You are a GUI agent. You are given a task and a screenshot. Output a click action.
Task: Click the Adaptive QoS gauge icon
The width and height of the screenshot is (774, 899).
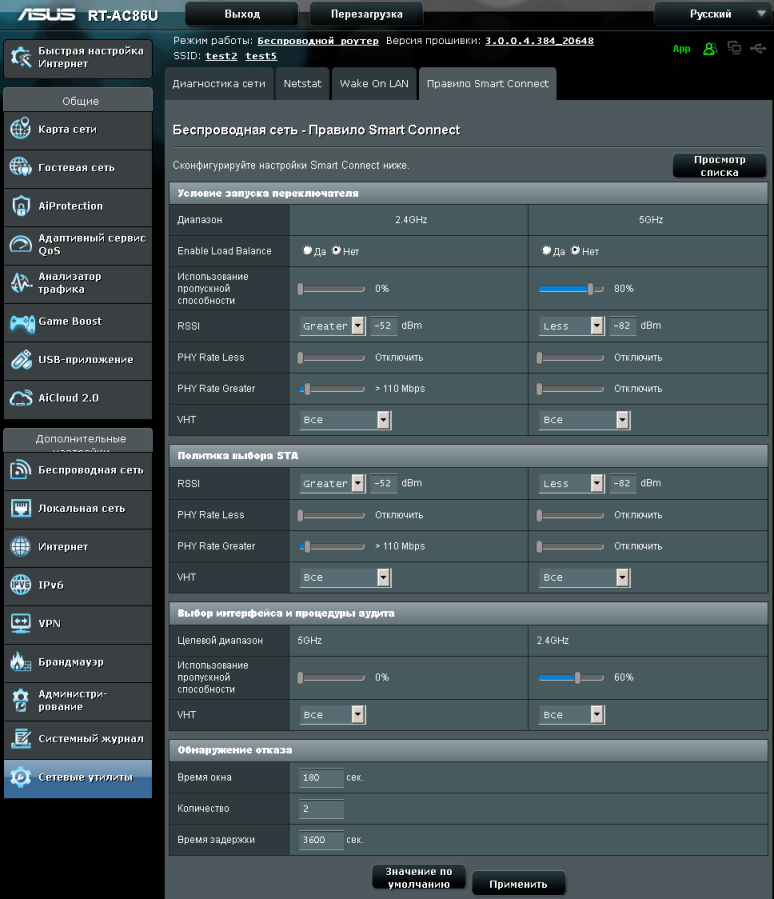pos(21,244)
